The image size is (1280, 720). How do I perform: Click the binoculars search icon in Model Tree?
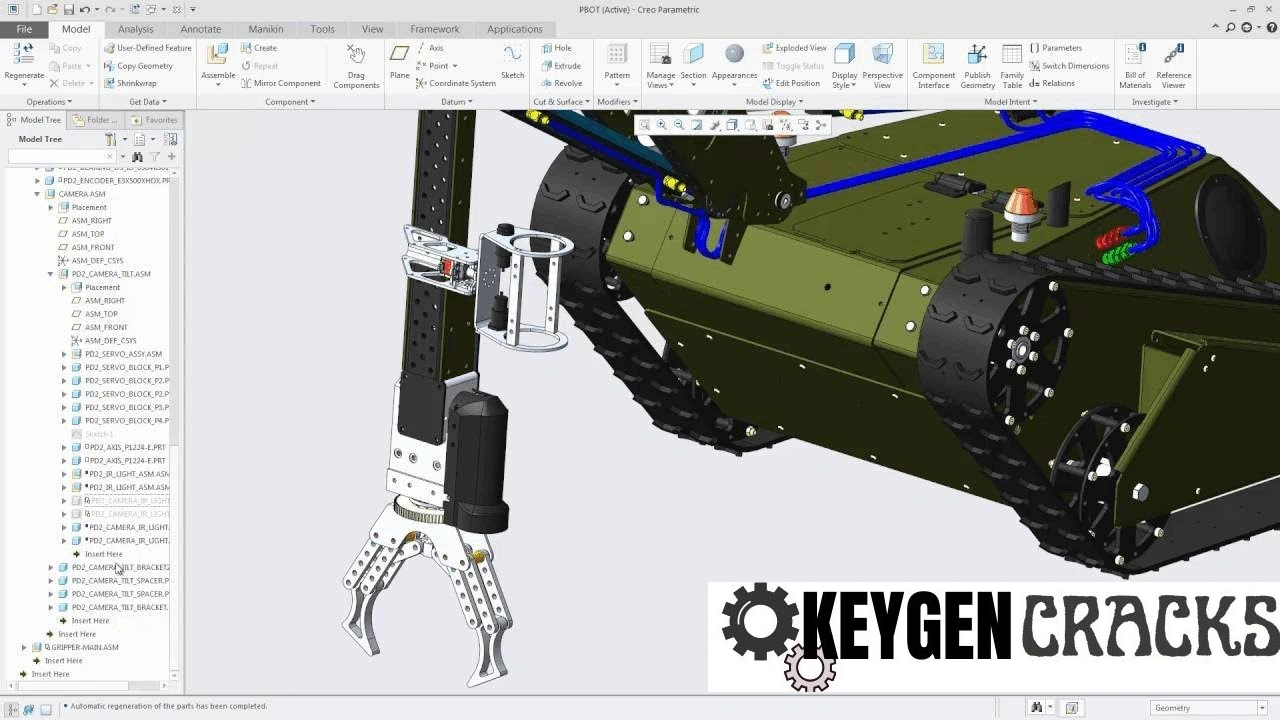(x=138, y=157)
